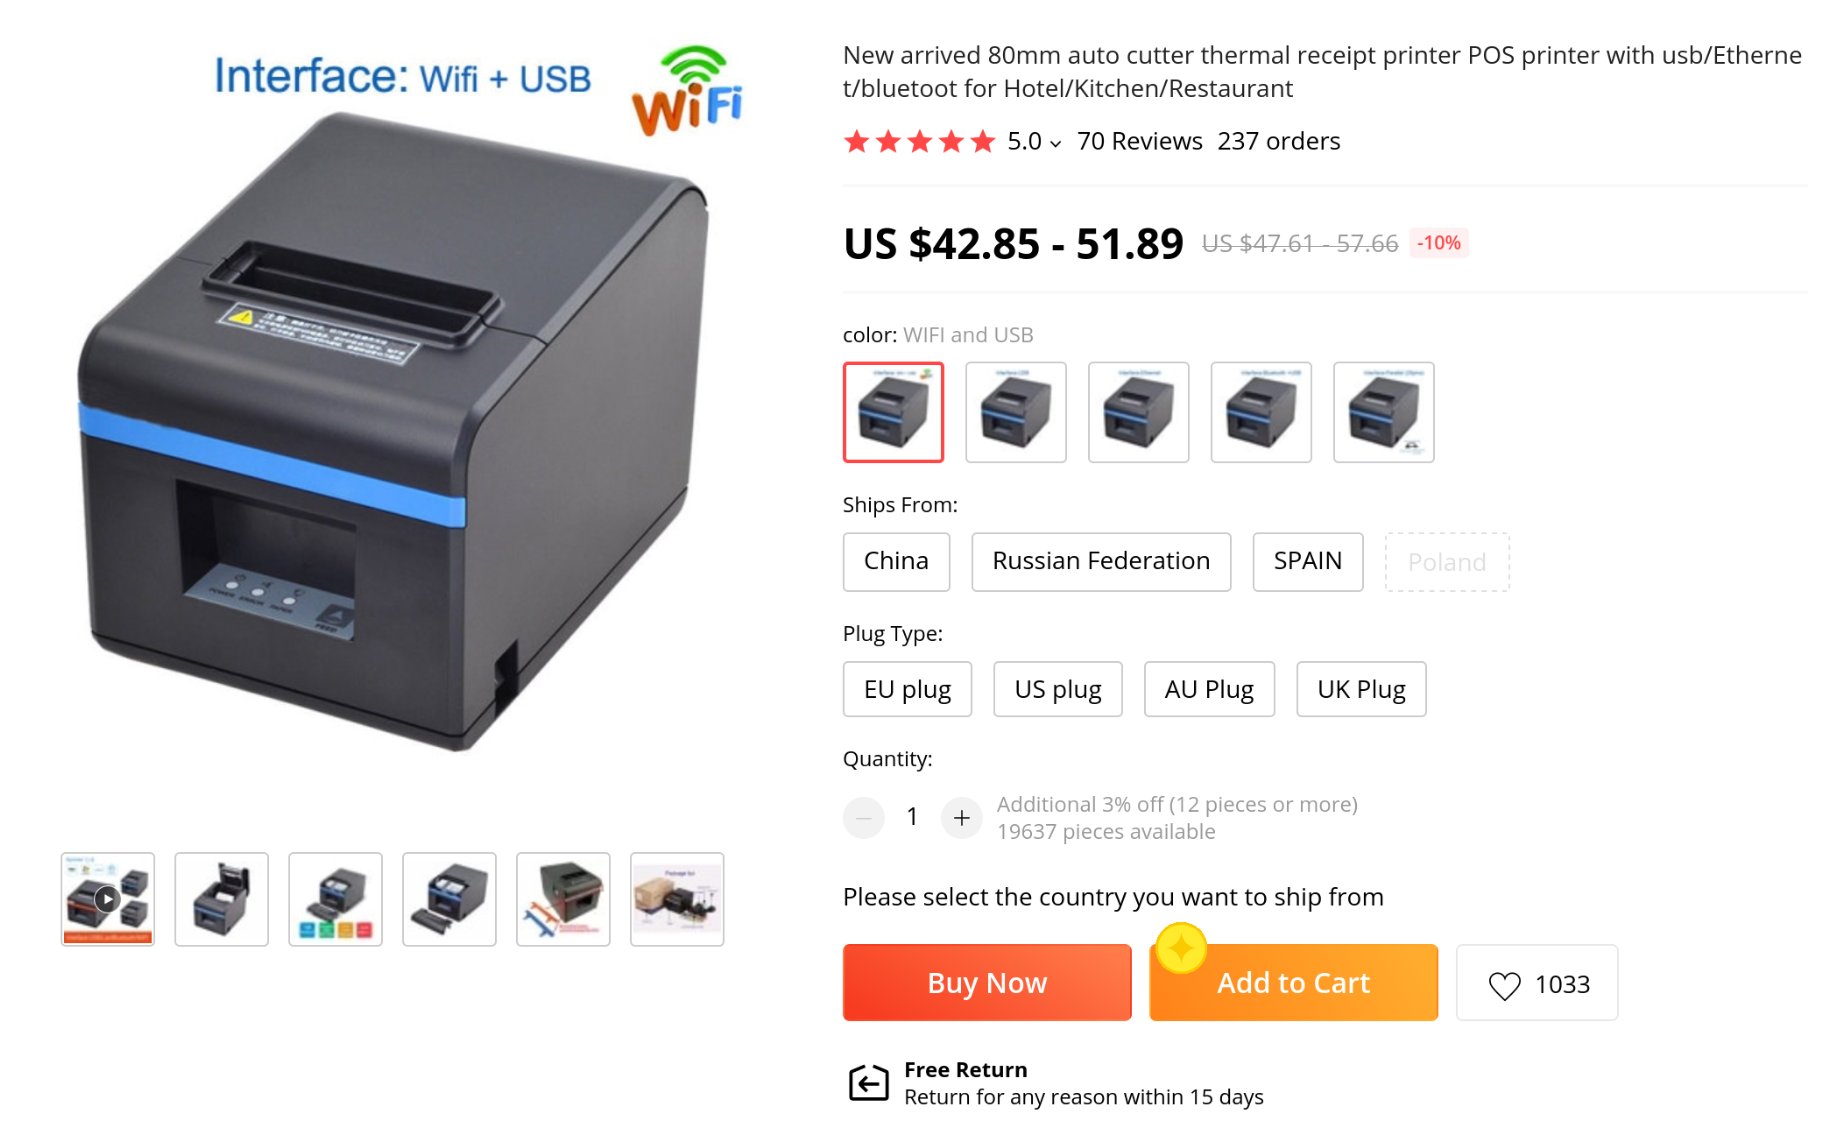Select SPAIN as shipping origin
Image resolution: width=1846 pixels, height=1140 pixels.
pyautogui.click(x=1308, y=562)
